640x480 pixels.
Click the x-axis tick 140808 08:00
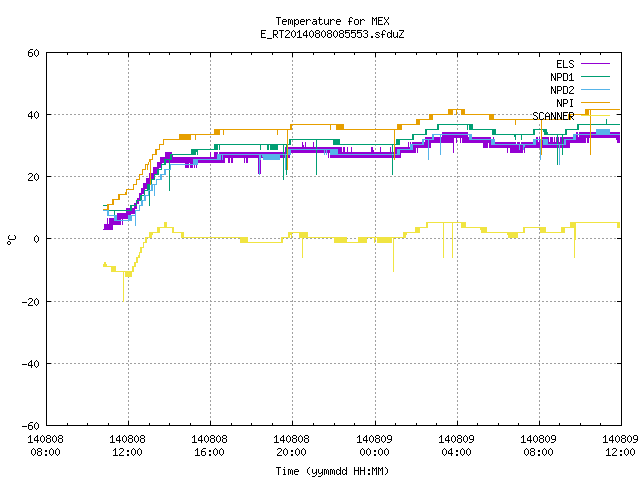click(x=45, y=446)
